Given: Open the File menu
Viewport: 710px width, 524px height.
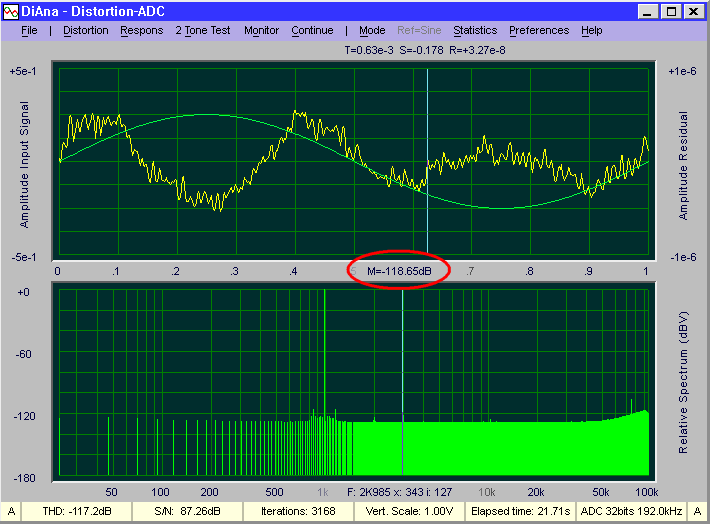Looking at the screenshot, I should point(29,31).
